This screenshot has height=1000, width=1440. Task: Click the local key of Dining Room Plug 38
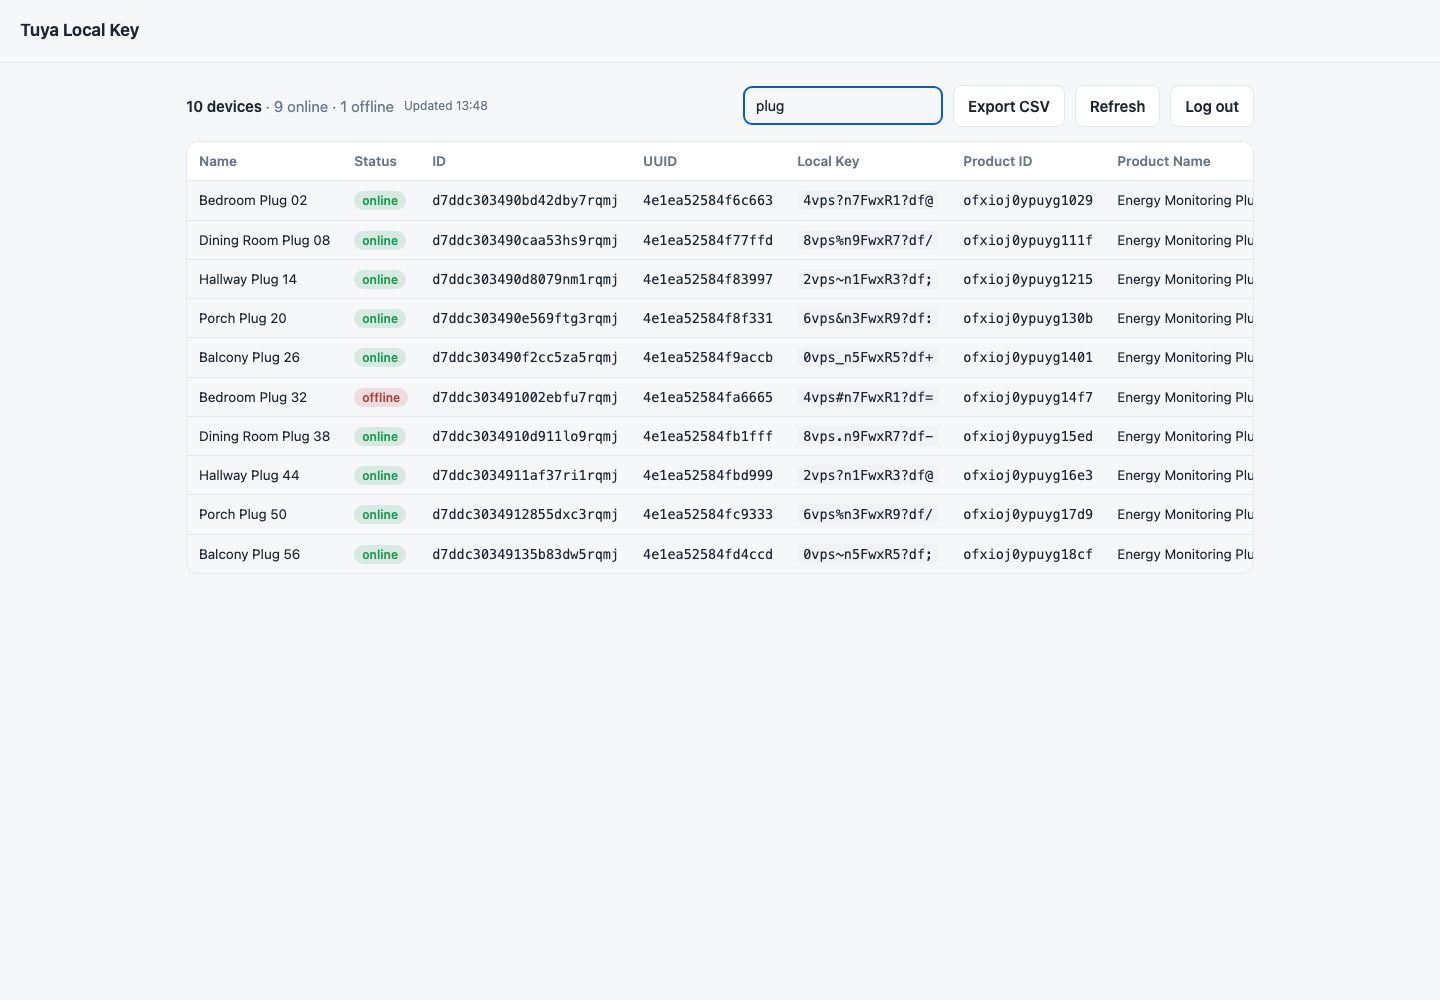point(868,436)
